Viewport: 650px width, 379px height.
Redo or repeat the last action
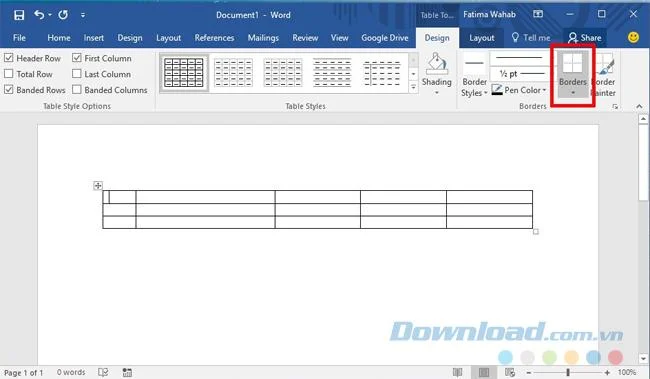[63, 15]
